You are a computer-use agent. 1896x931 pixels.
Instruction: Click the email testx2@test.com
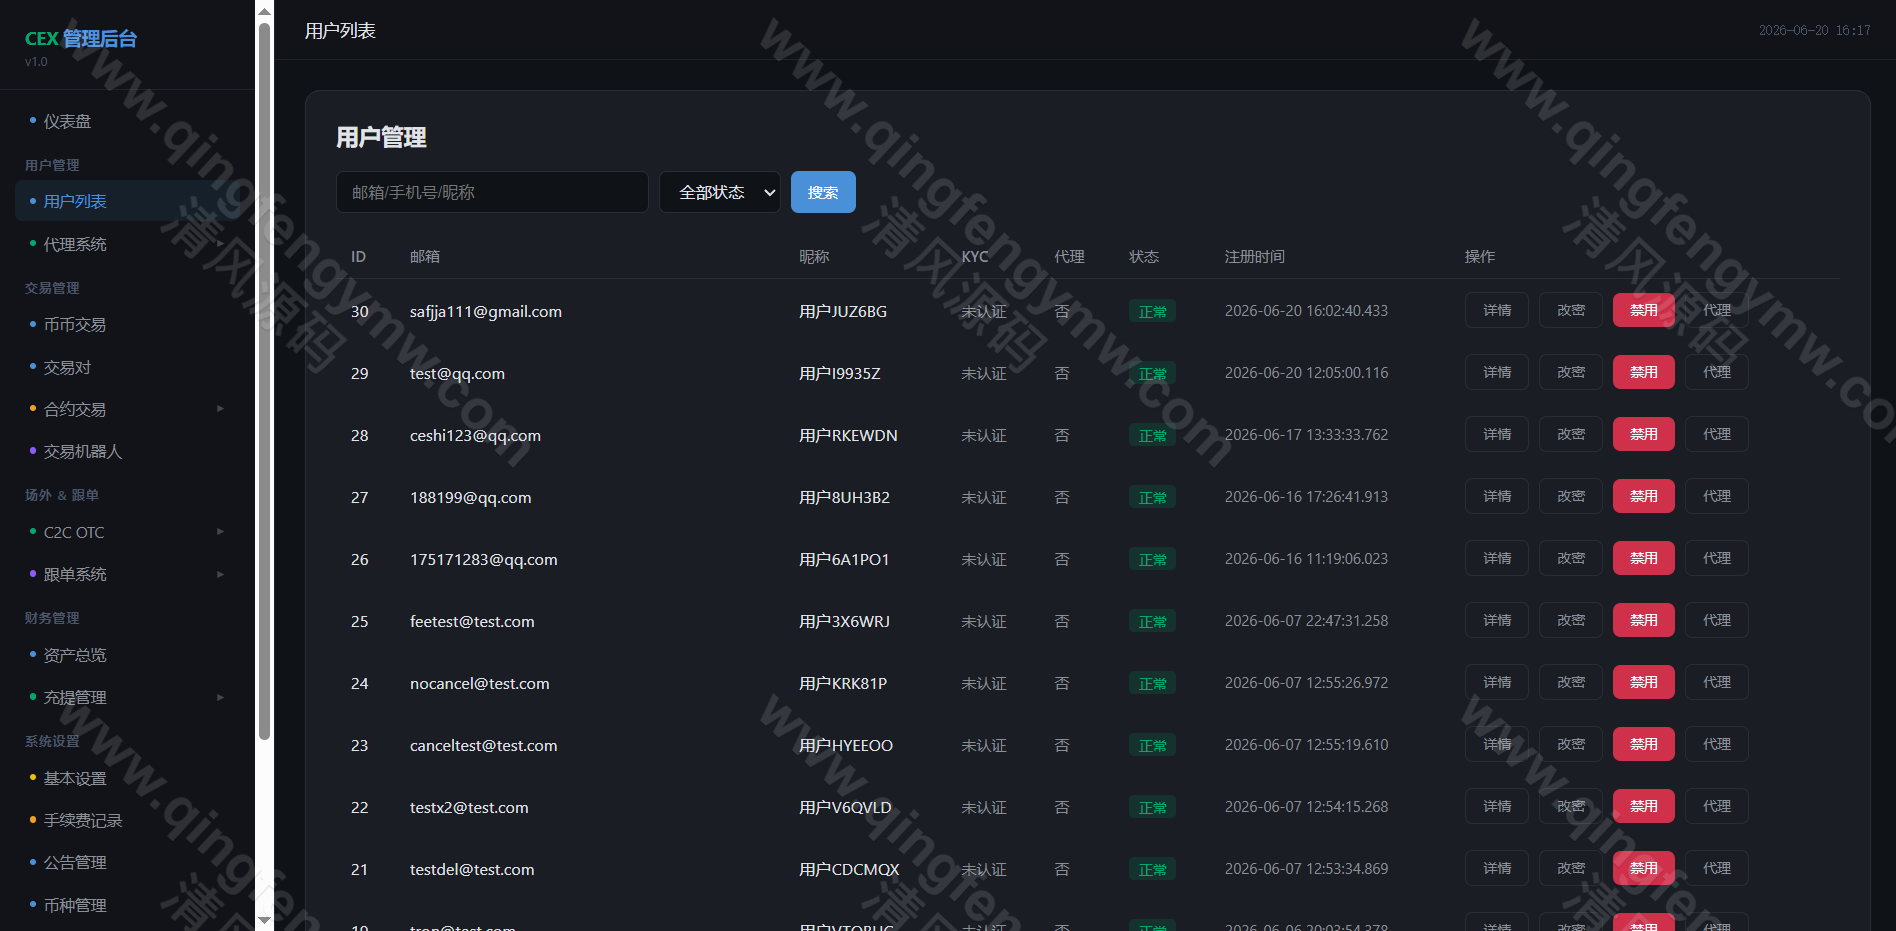coord(469,807)
